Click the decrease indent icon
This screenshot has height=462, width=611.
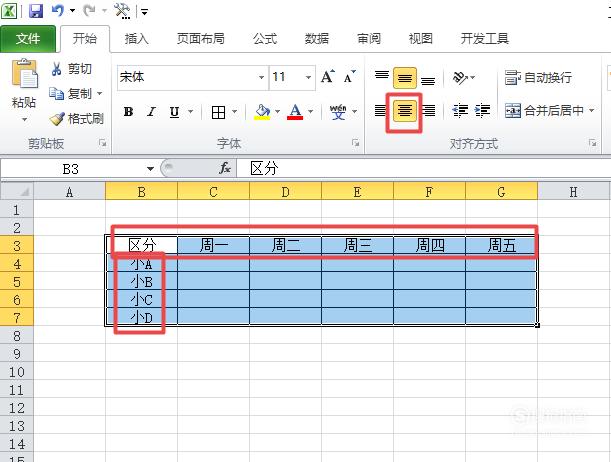(x=460, y=111)
